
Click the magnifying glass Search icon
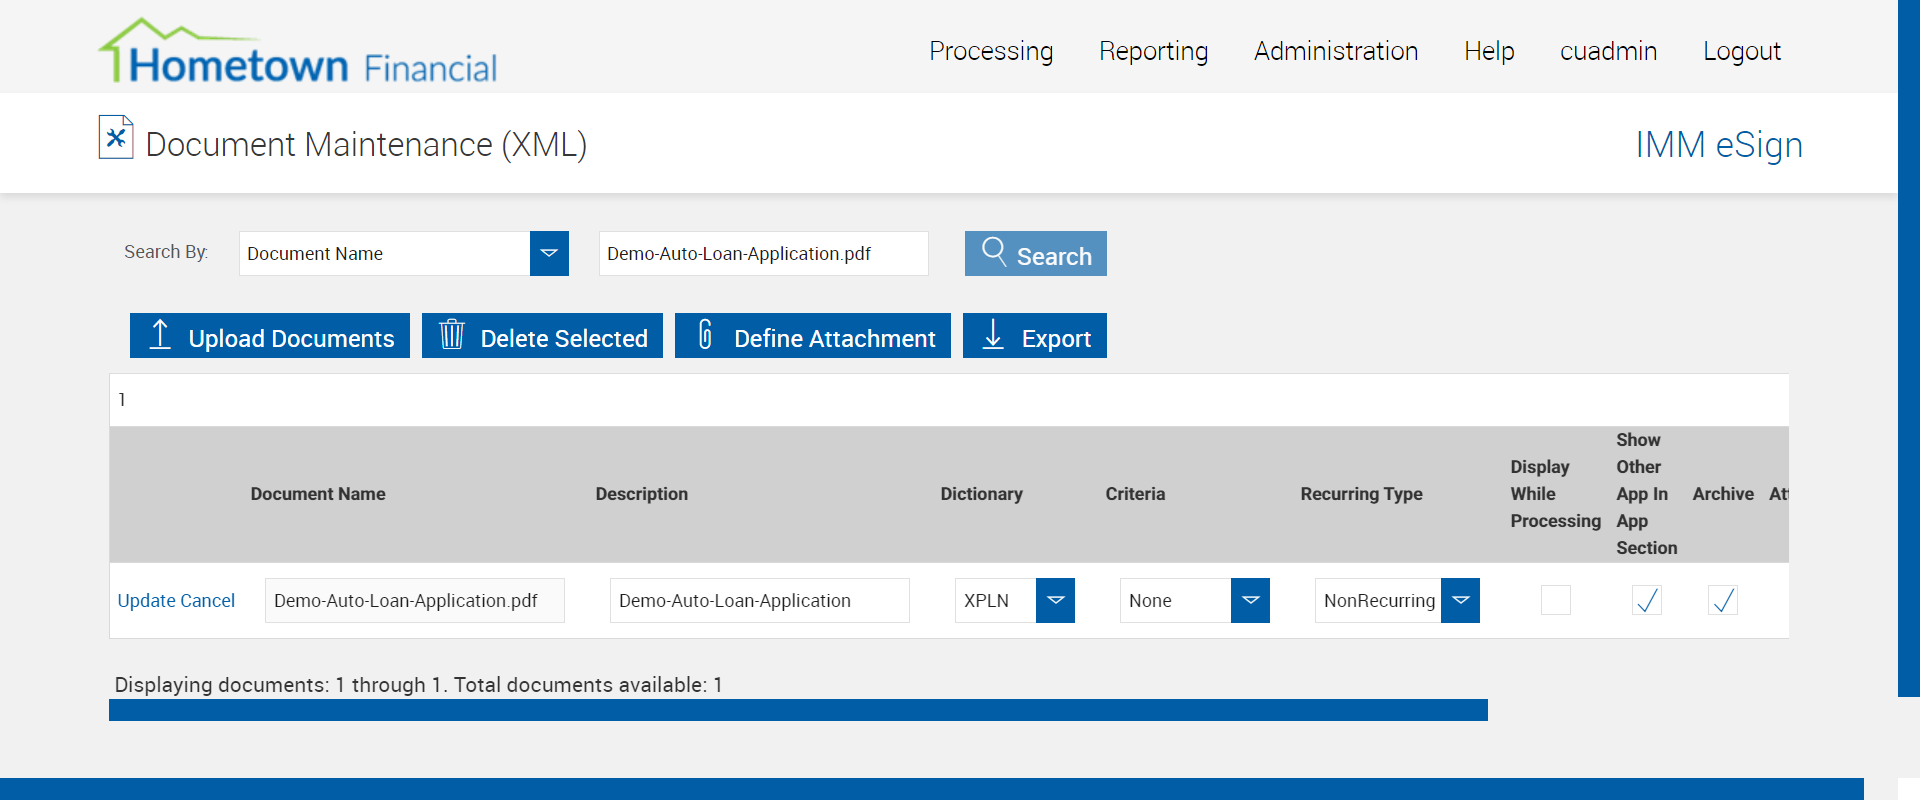pos(993,251)
